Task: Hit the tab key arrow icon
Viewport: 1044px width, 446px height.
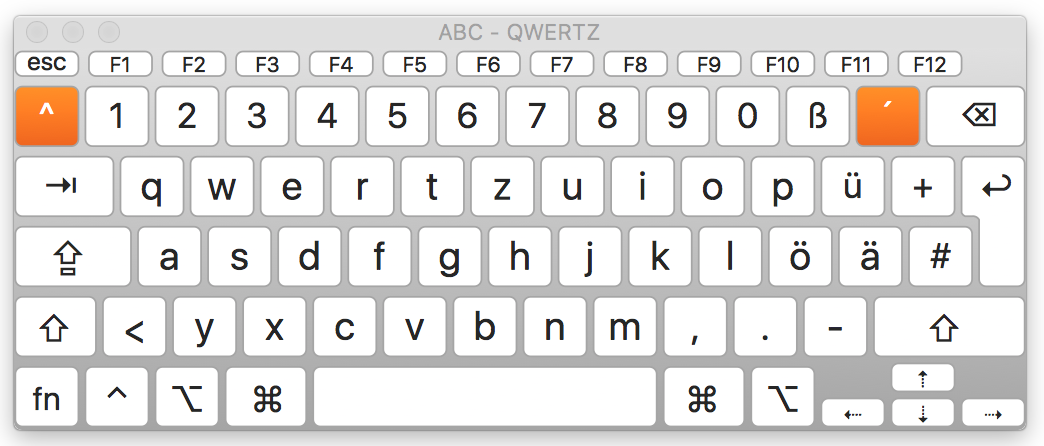Action: [61, 186]
